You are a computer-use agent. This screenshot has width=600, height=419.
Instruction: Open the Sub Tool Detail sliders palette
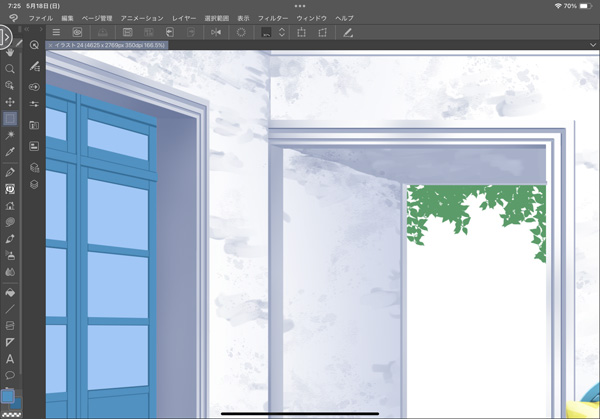point(35,105)
